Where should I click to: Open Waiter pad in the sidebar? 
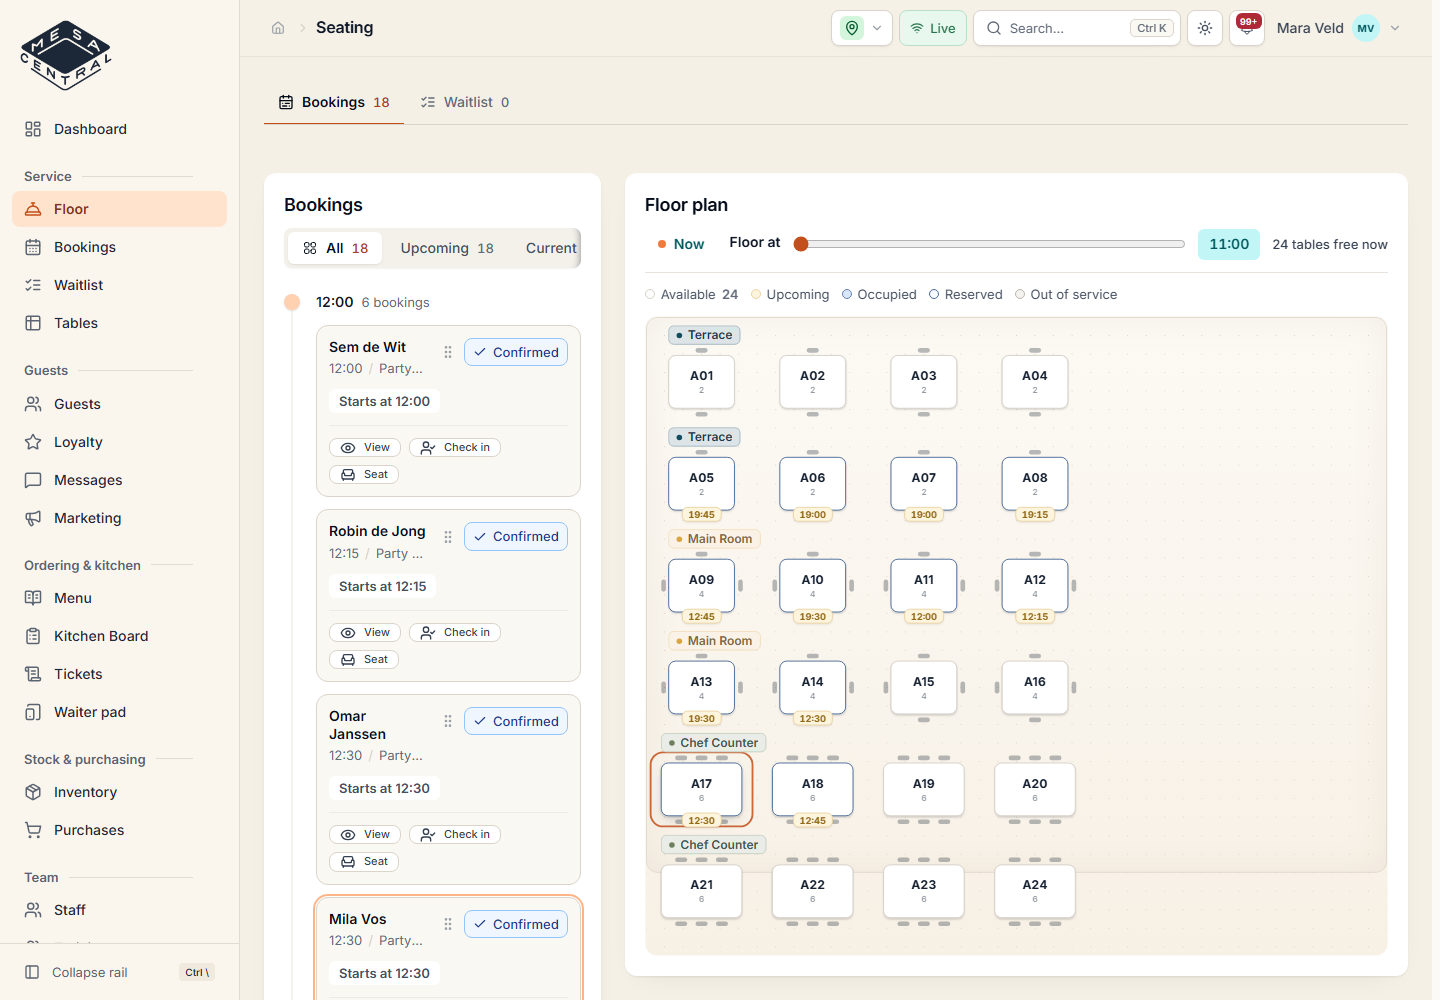(x=119, y=712)
